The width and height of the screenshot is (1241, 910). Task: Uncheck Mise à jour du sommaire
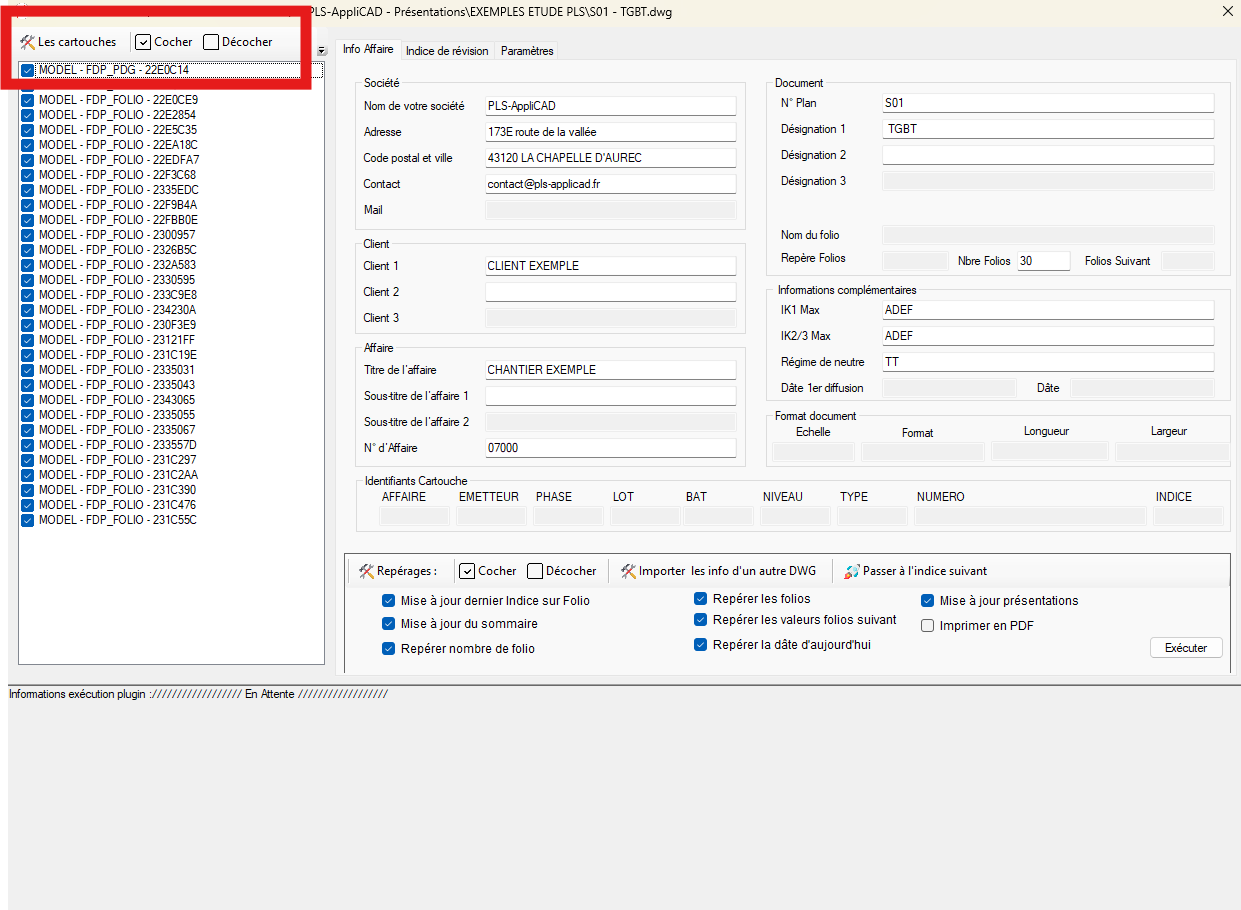(388, 624)
